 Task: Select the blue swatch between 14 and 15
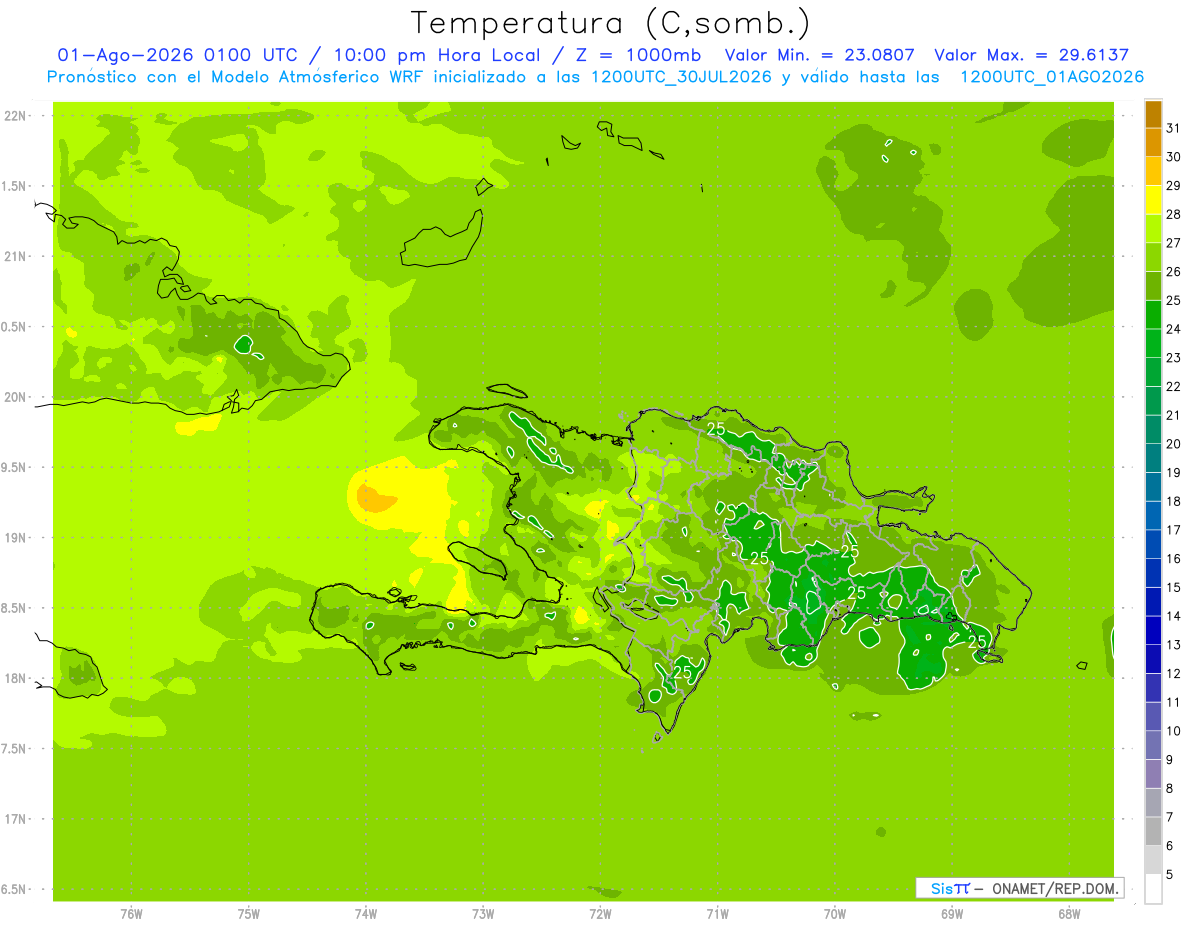tap(1153, 602)
